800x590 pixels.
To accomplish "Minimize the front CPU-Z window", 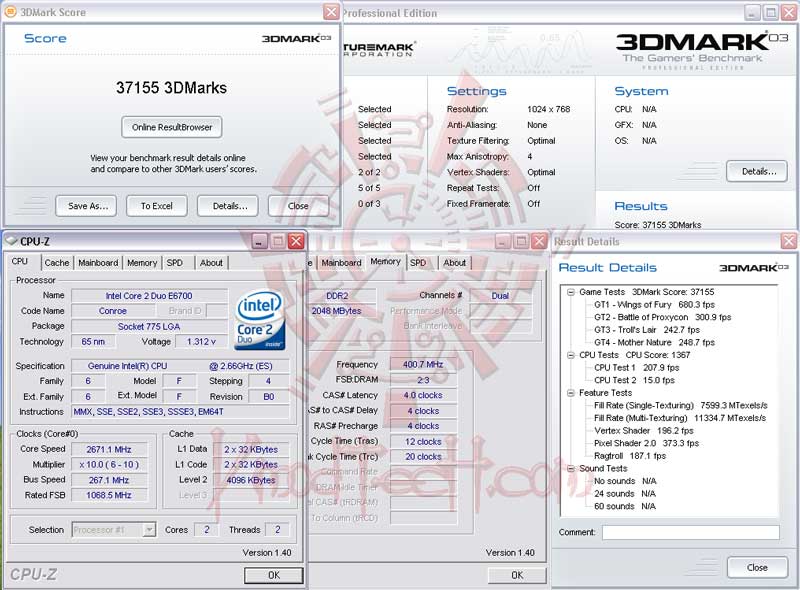I will [259, 241].
